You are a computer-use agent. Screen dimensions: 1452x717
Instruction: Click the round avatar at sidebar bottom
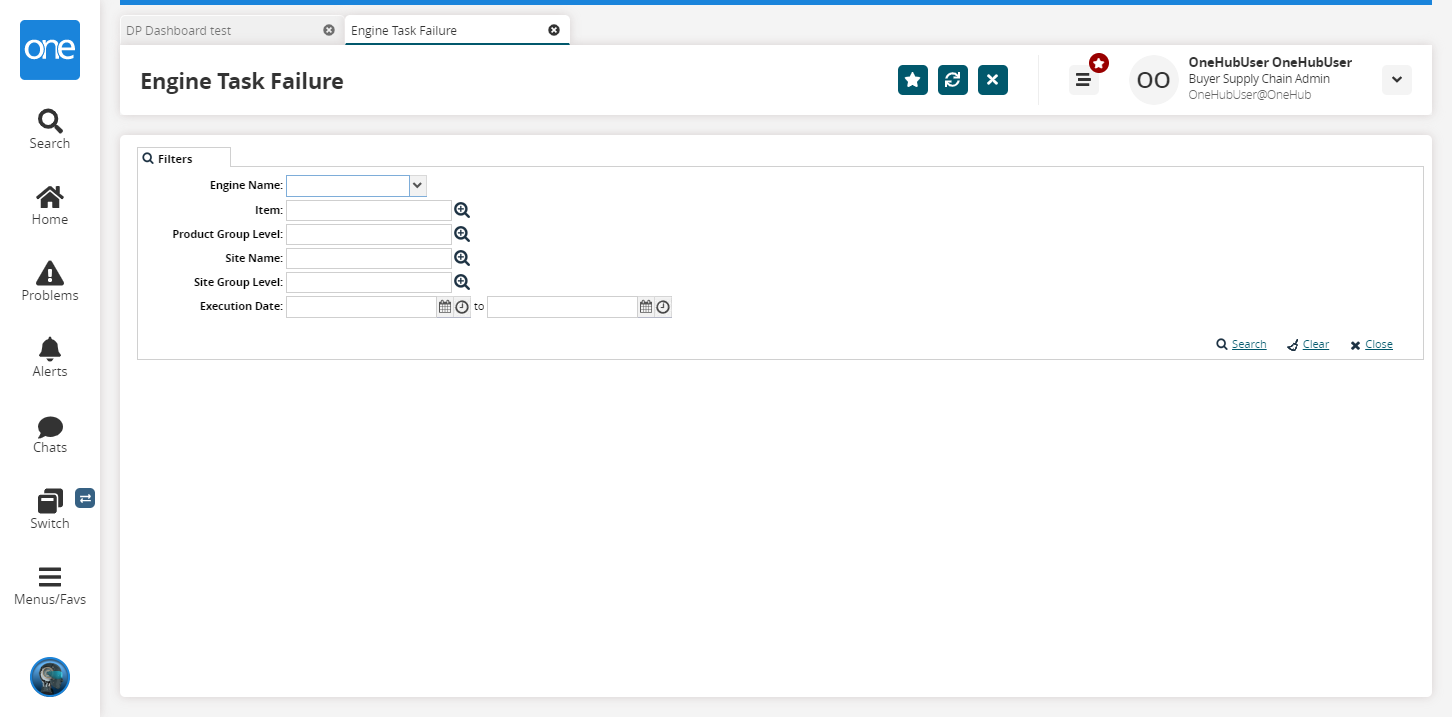(x=50, y=677)
